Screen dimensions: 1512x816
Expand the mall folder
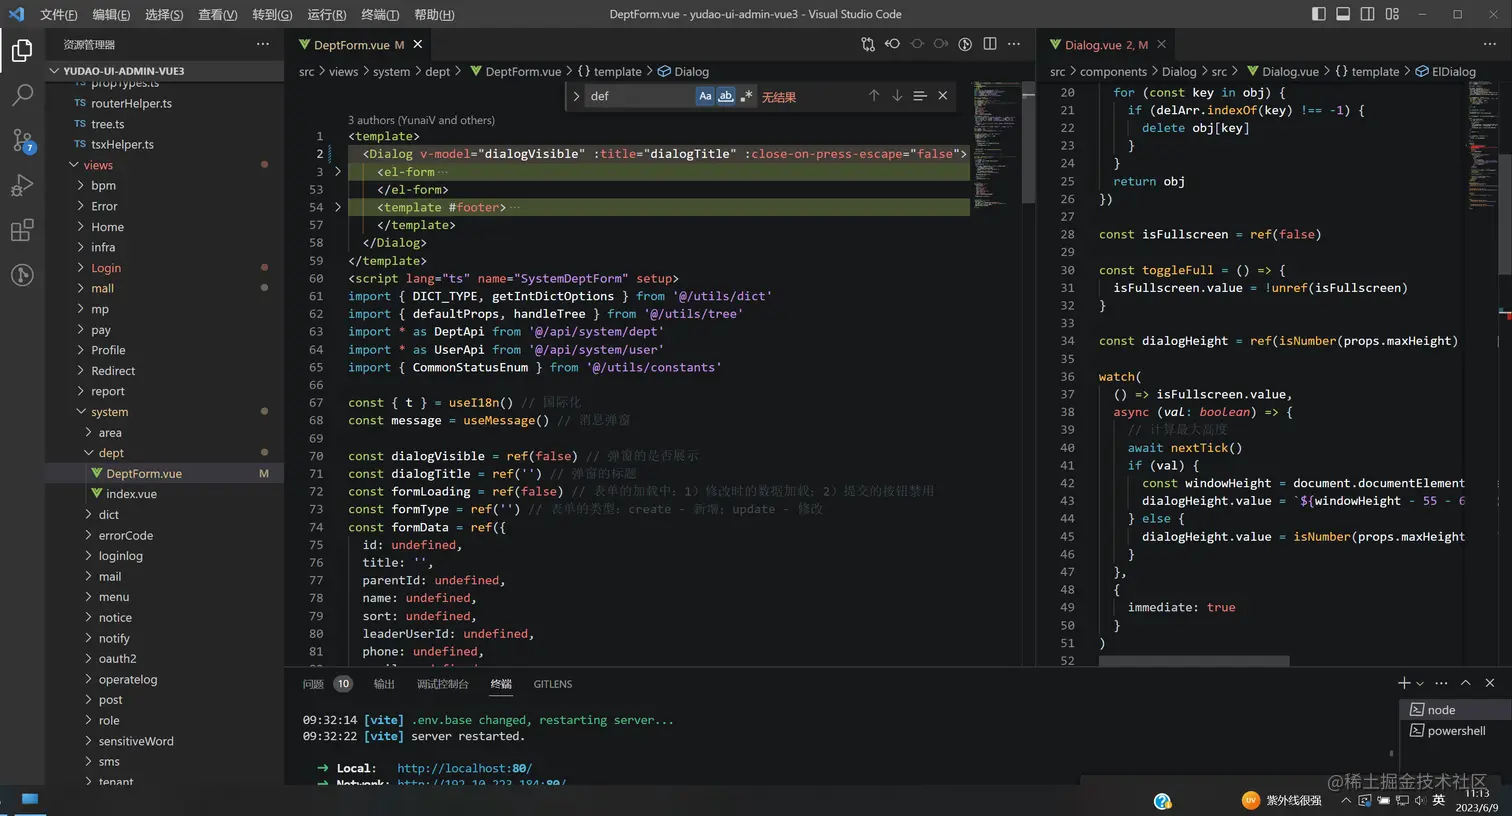(164, 289)
